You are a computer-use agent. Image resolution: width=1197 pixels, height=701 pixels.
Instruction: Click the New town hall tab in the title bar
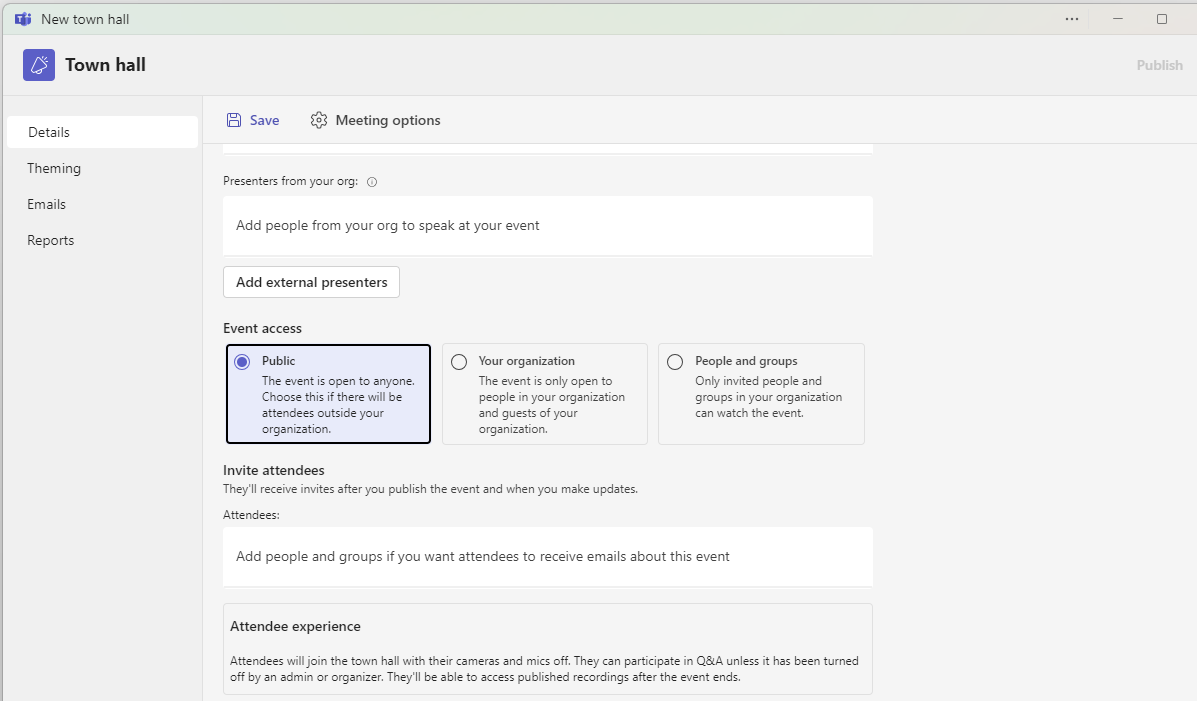click(85, 18)
